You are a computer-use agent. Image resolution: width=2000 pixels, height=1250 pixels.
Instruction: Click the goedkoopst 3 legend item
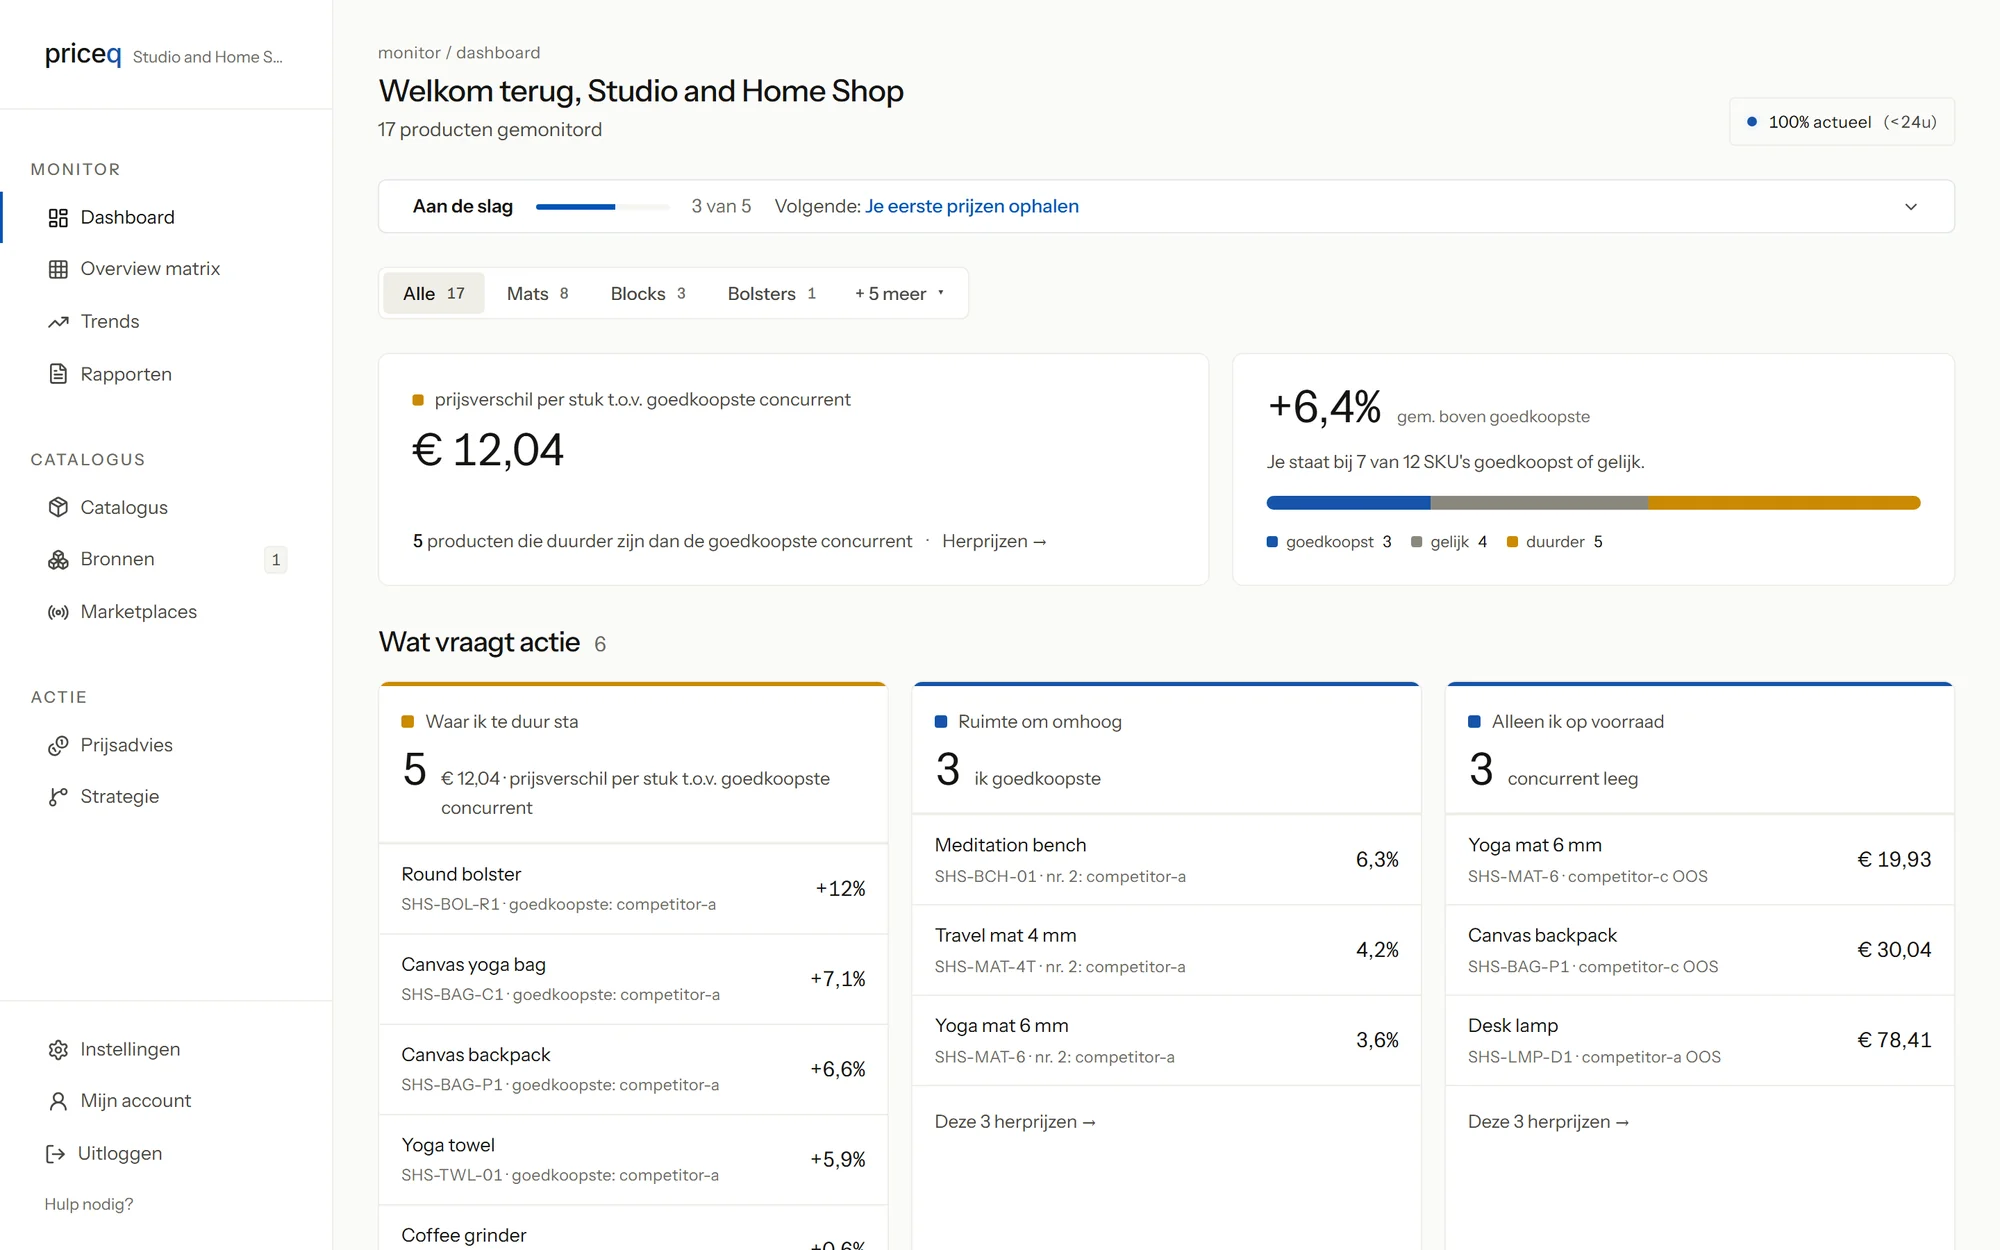(x=1329, y=542)
